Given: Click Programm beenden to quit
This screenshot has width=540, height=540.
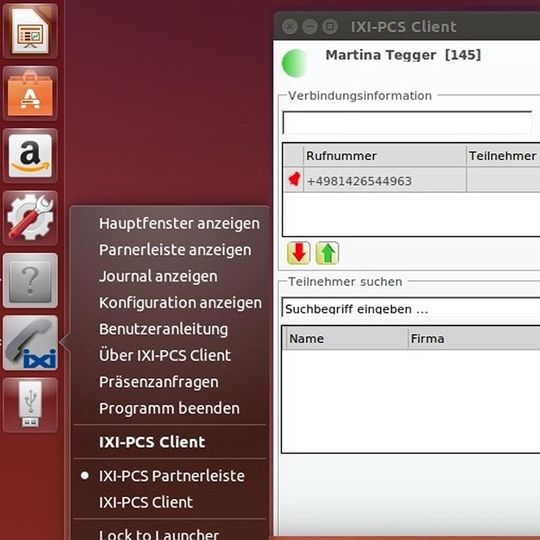Looking at the screenshot, I should click(x=169, y=409).
